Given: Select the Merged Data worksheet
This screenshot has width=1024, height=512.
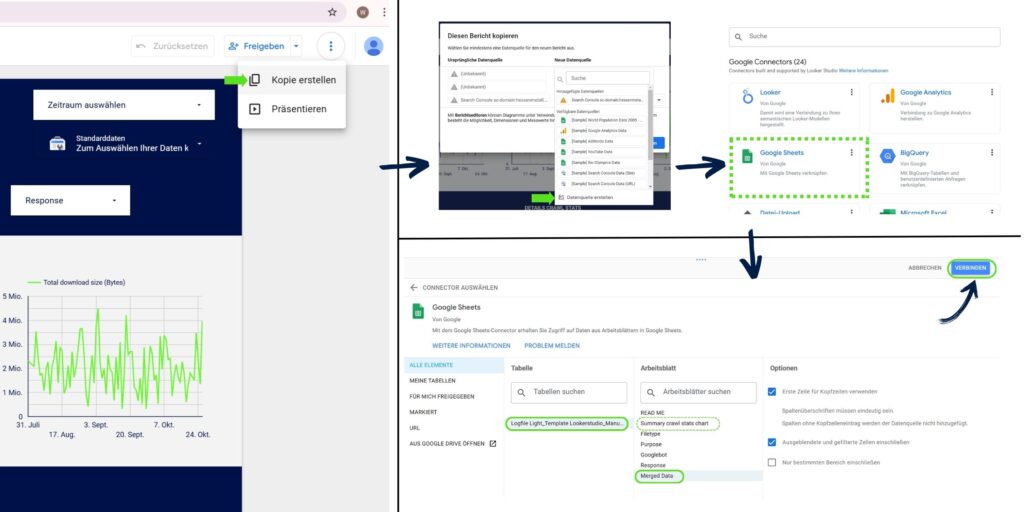Looking at the screenshot, I should pyautogui.click(x=659, y=476).
